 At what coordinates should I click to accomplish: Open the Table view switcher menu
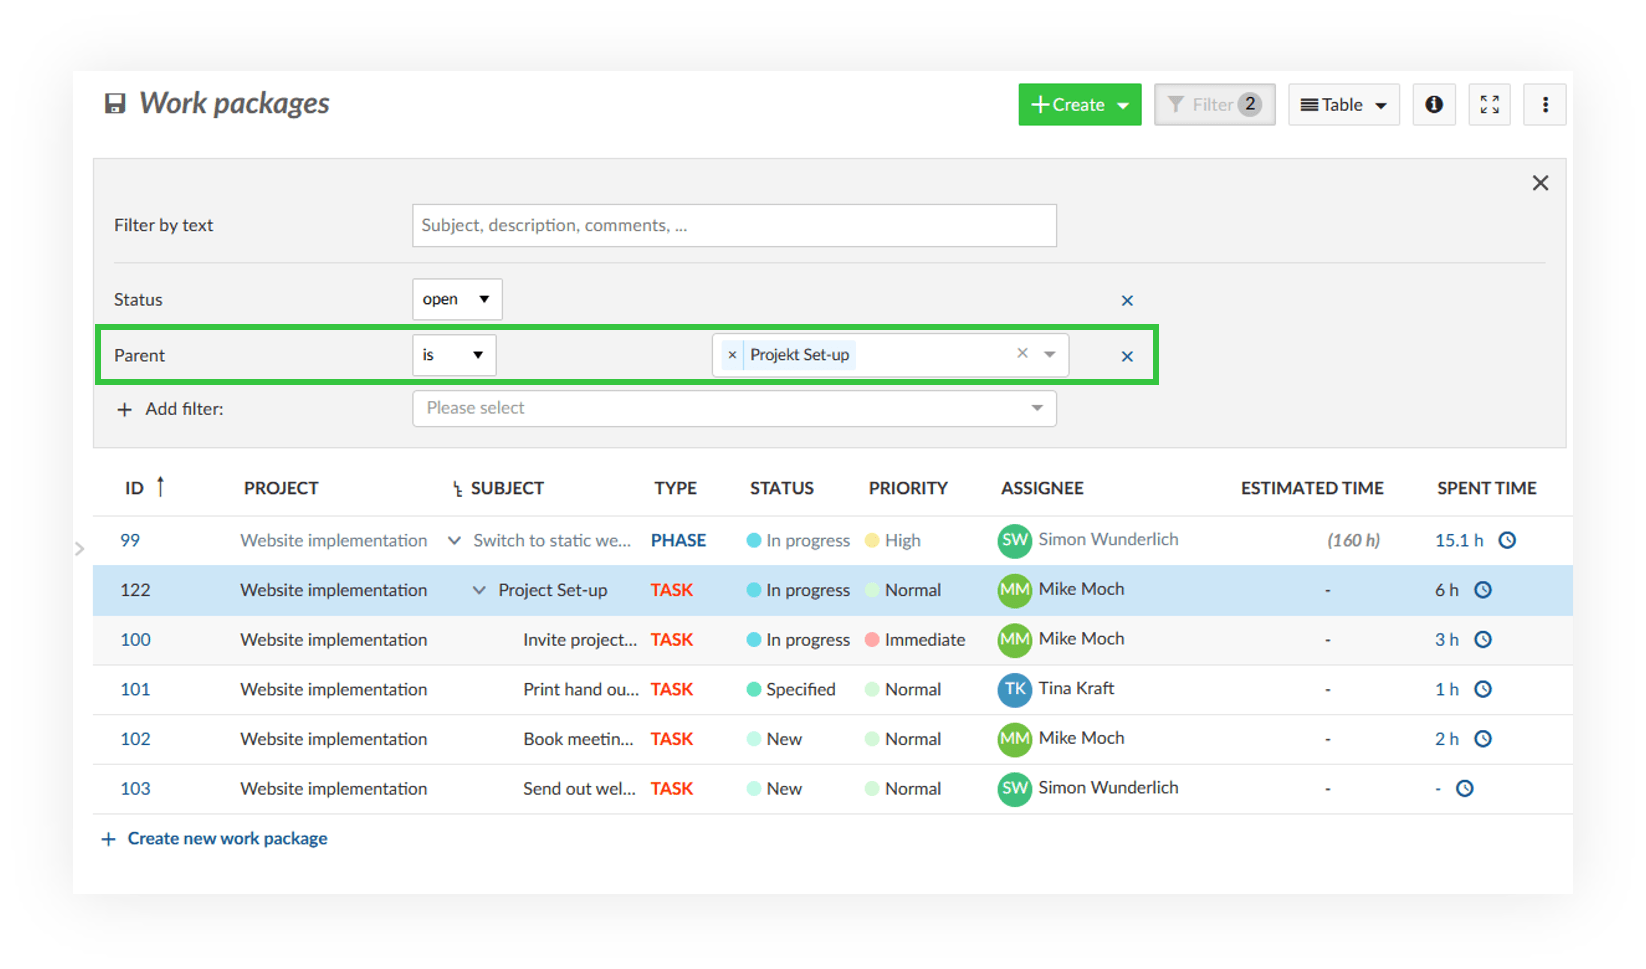1343,105
